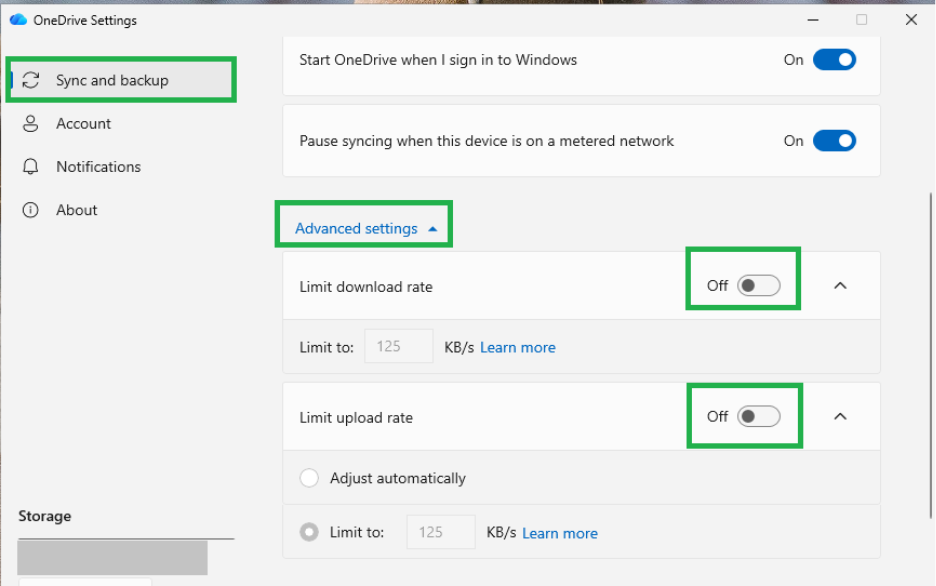Click the OneDrive cloud icon in title bar
936x586 pixels.
pos(19,20)
